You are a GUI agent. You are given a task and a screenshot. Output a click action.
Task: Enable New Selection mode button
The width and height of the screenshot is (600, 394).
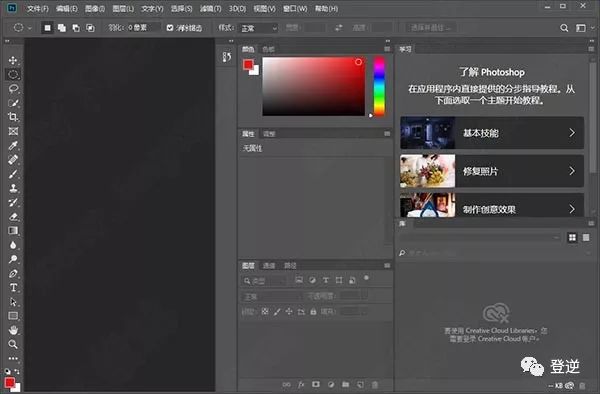47,28
